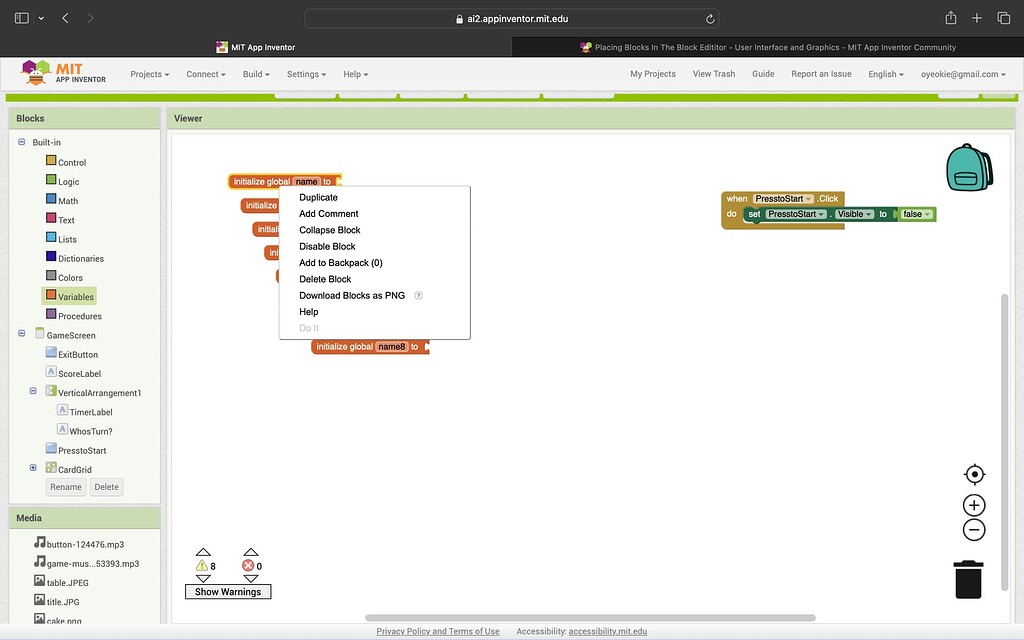
Task: Click the trash can icon
Action: pyautogui.click(x=967, y=578)
